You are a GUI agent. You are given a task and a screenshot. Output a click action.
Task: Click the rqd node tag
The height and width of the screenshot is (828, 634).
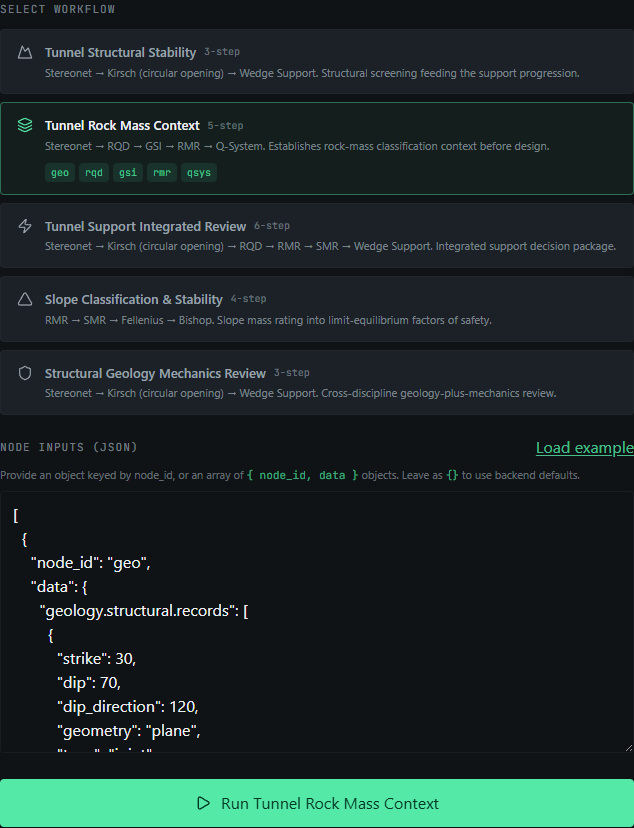pos(94,173)
